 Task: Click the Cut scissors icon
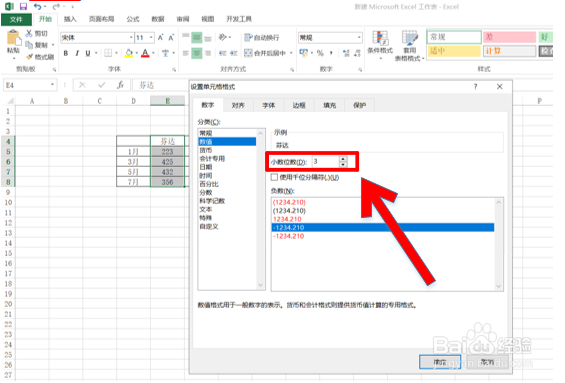29,34
